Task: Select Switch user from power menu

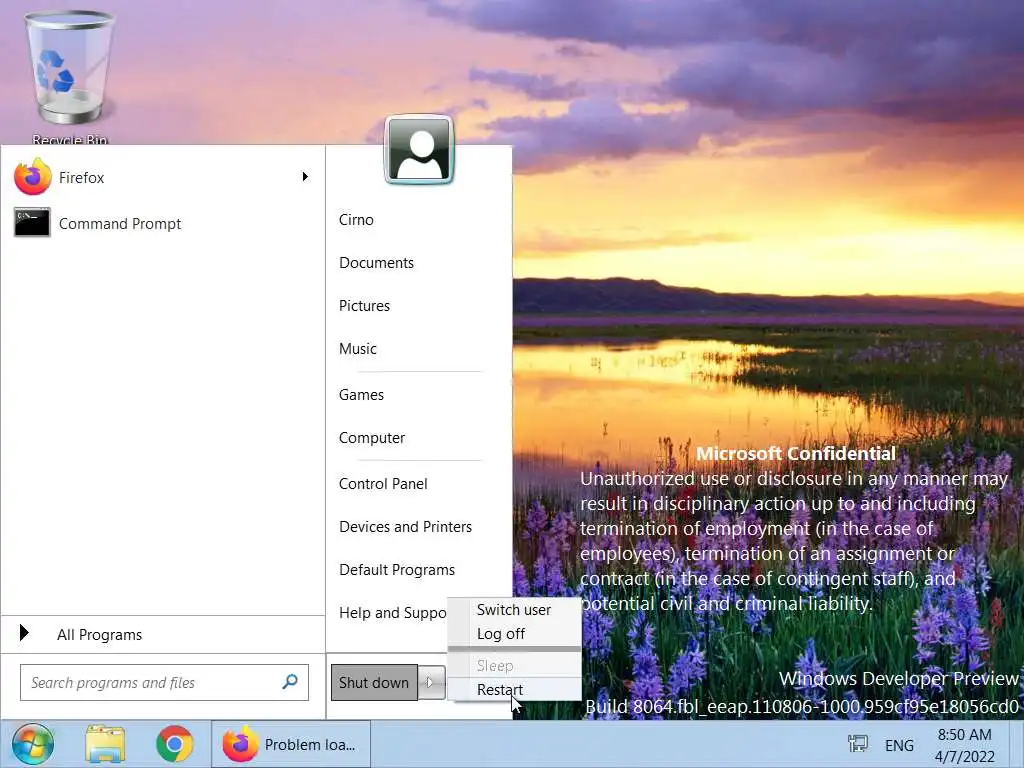Action: (x=514, y=609)
